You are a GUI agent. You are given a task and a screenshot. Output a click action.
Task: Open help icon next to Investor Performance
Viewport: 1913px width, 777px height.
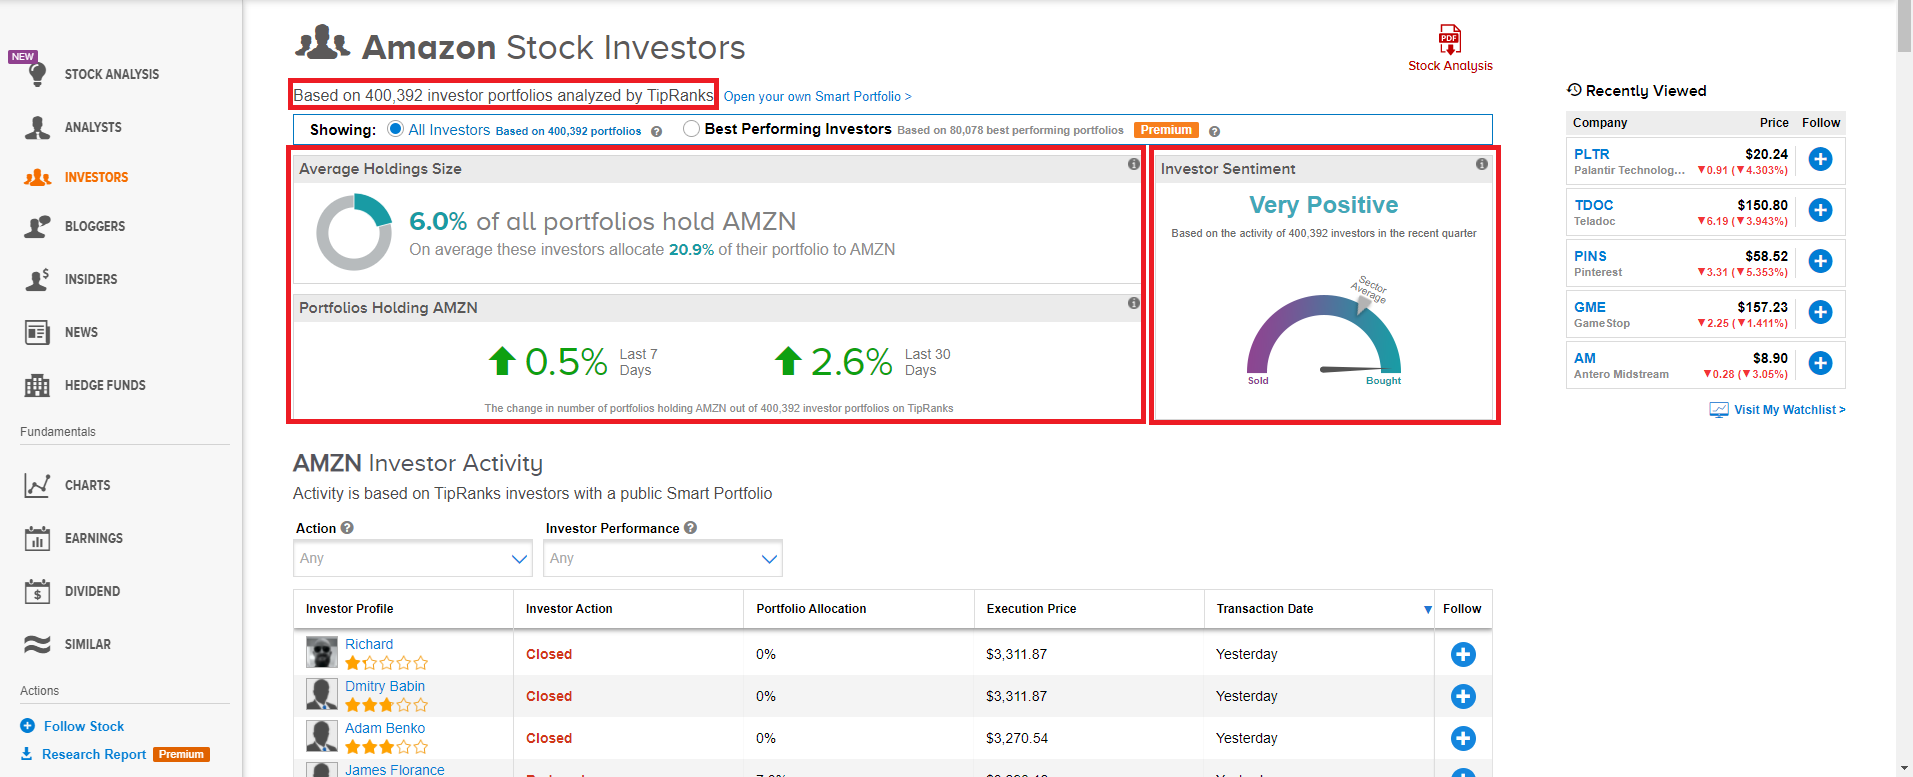coord(690,528)
